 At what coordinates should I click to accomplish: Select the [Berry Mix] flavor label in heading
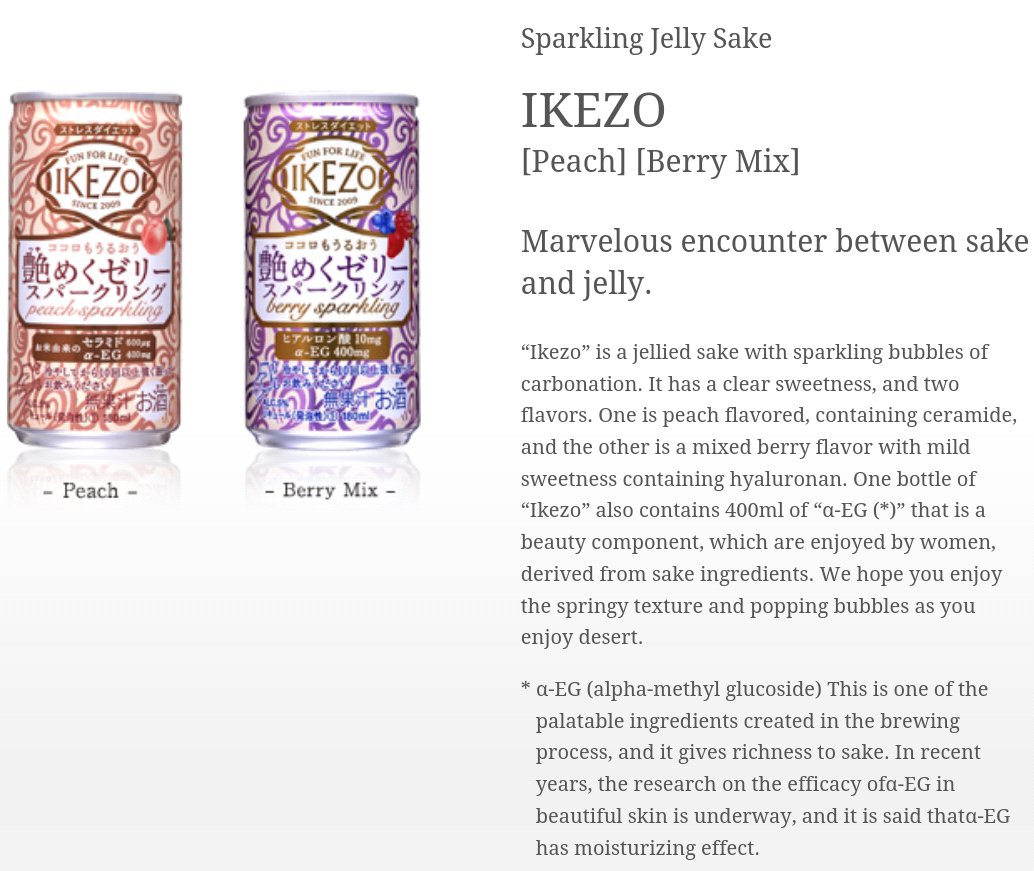pyautogui.click(x=718, y=161)
